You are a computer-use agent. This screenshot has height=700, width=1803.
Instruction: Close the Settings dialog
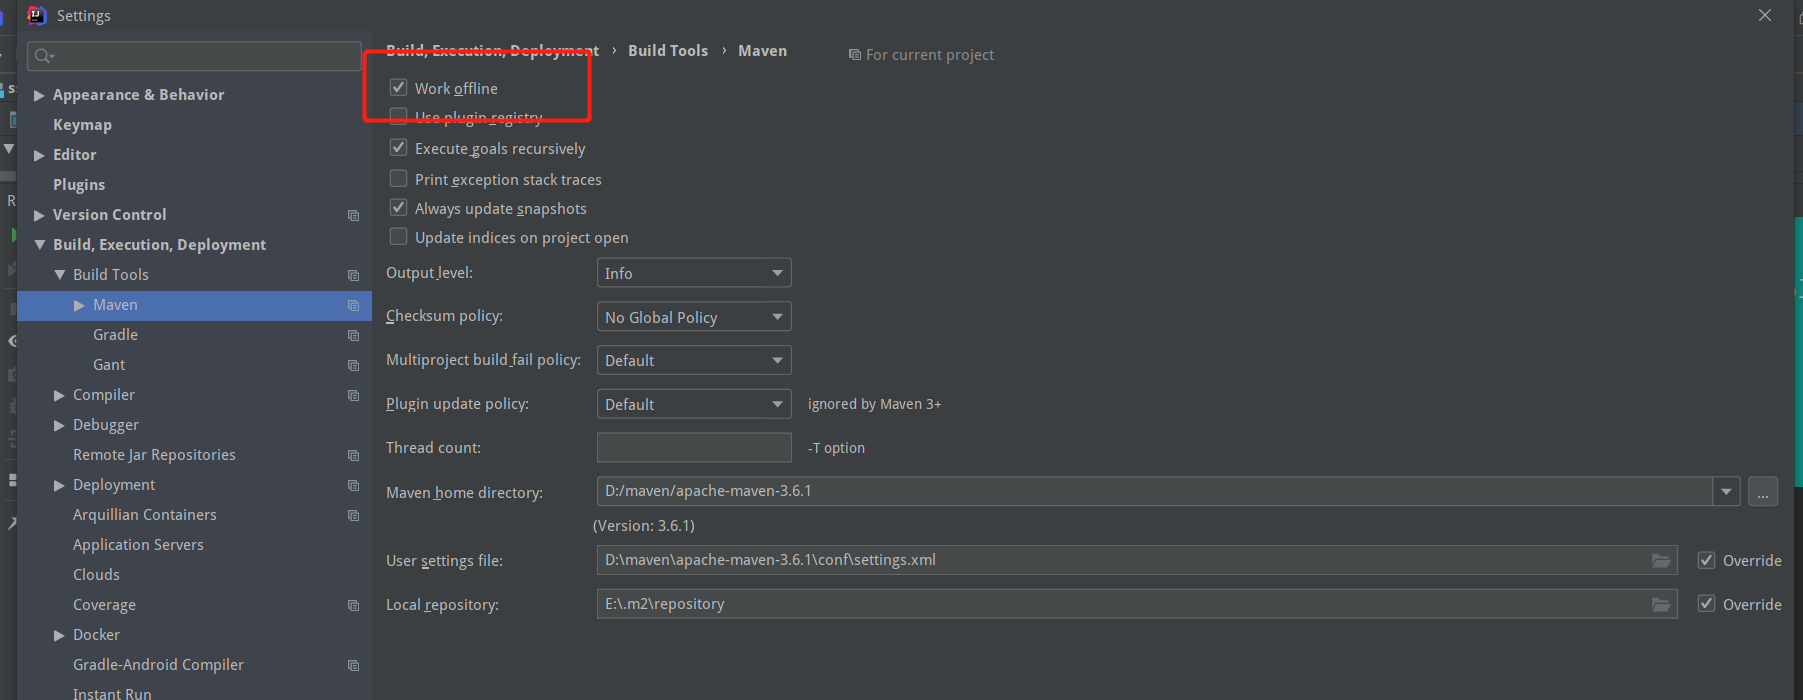pos(1765,15)
